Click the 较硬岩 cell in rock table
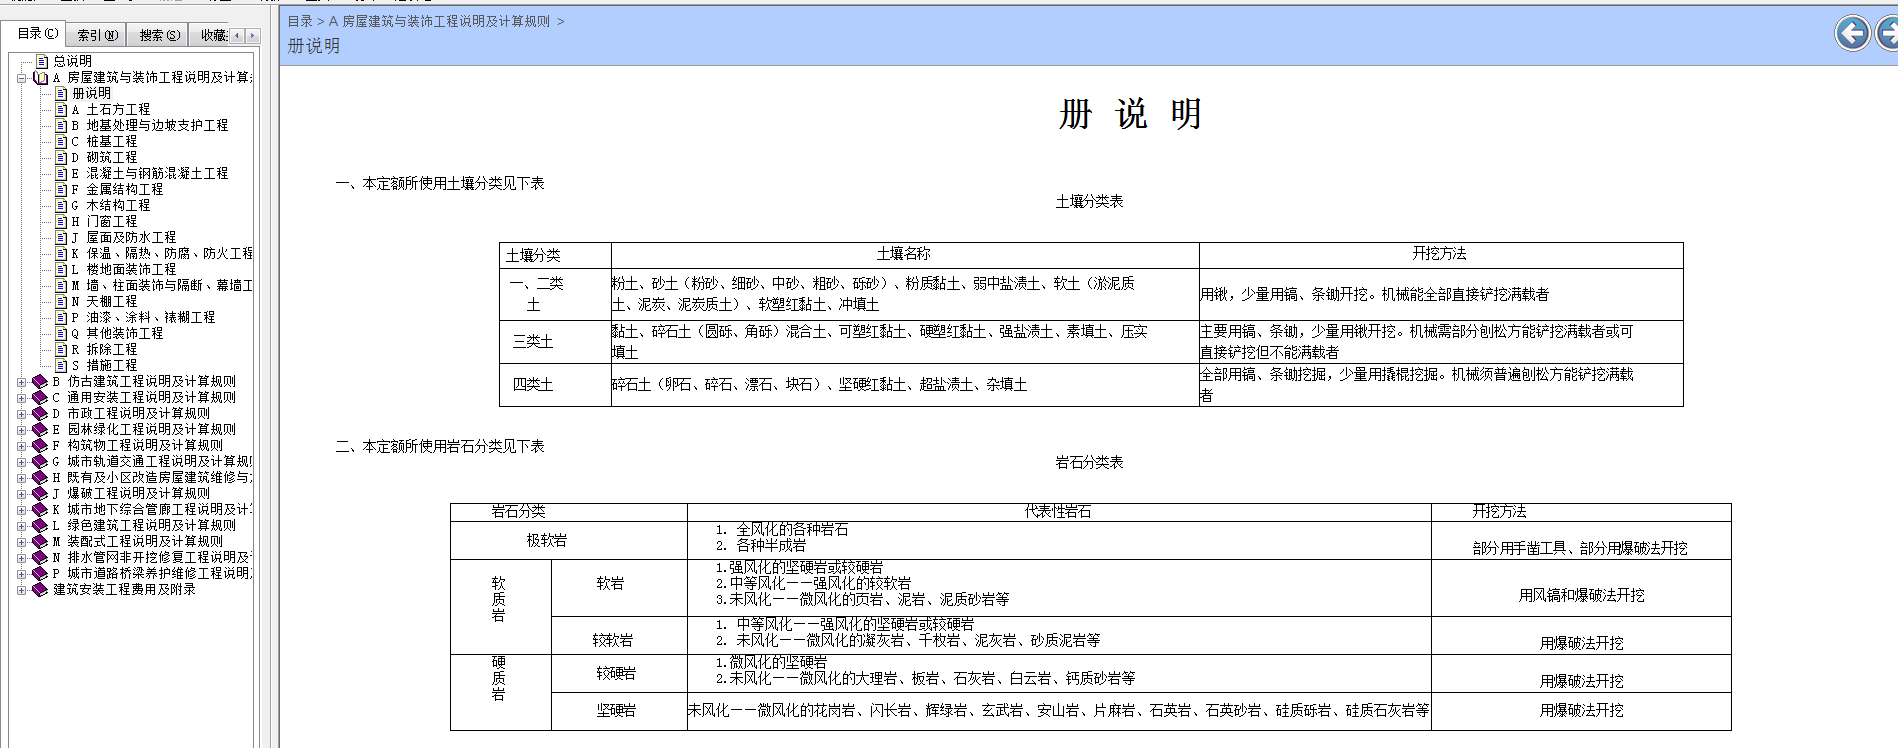This screenshot has height=748, width=1898. coord(619,673)
